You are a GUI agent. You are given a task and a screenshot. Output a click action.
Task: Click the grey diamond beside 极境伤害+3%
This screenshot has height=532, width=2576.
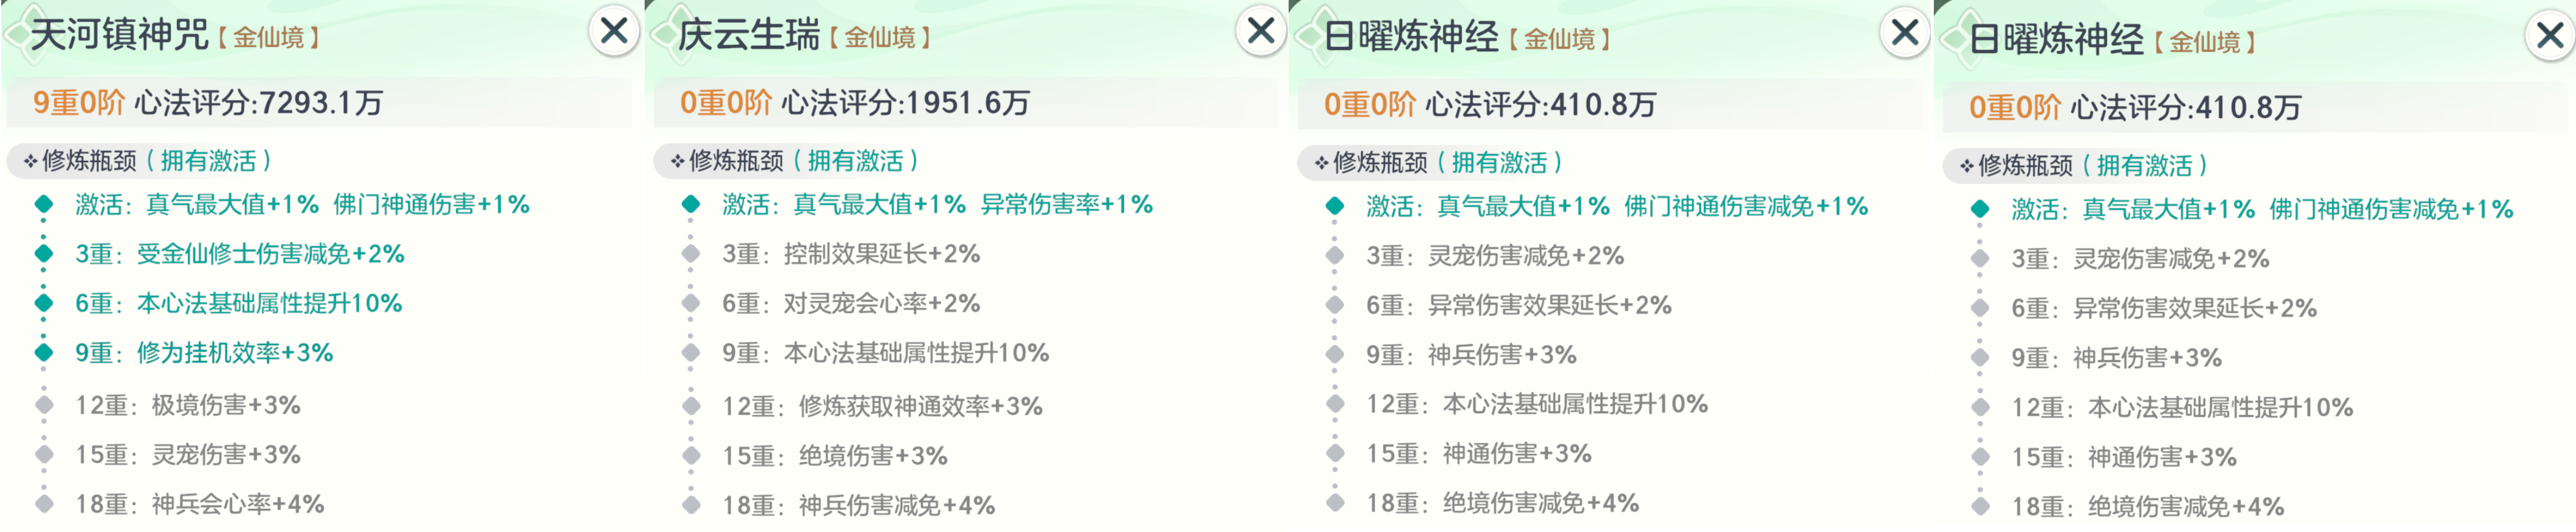point(44,405)
